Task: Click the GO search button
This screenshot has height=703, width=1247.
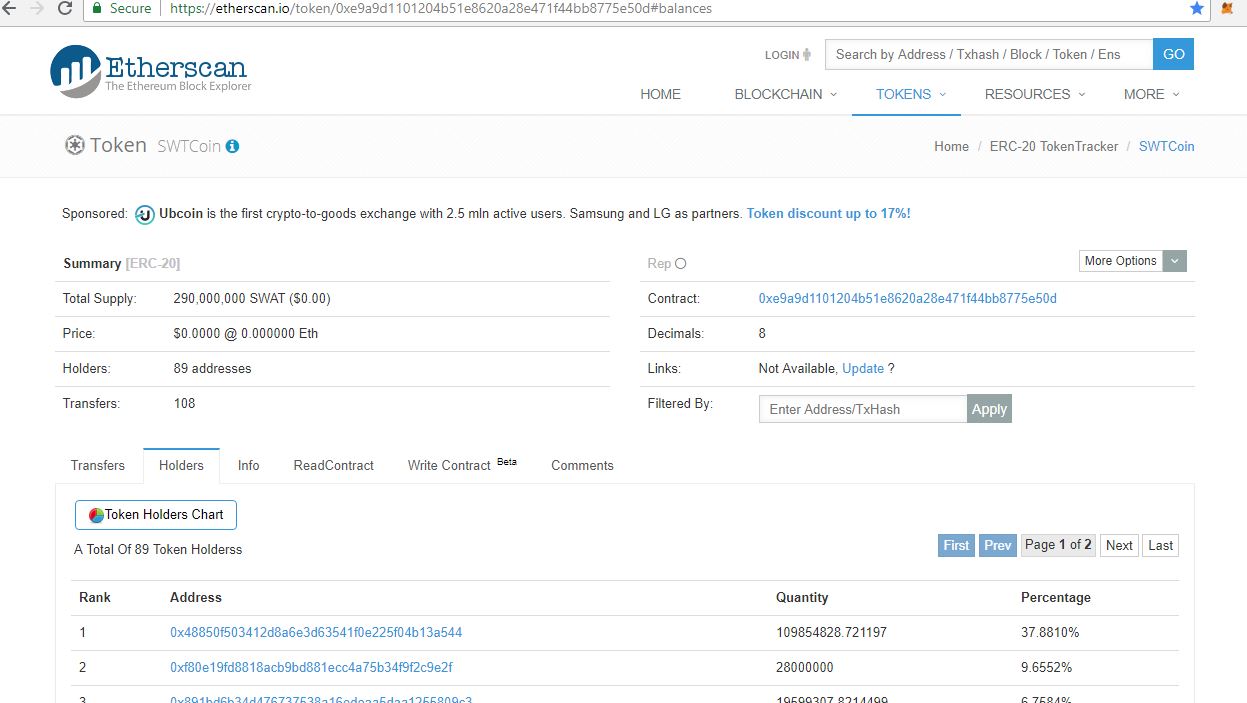Action: [x=1174, y=54]
